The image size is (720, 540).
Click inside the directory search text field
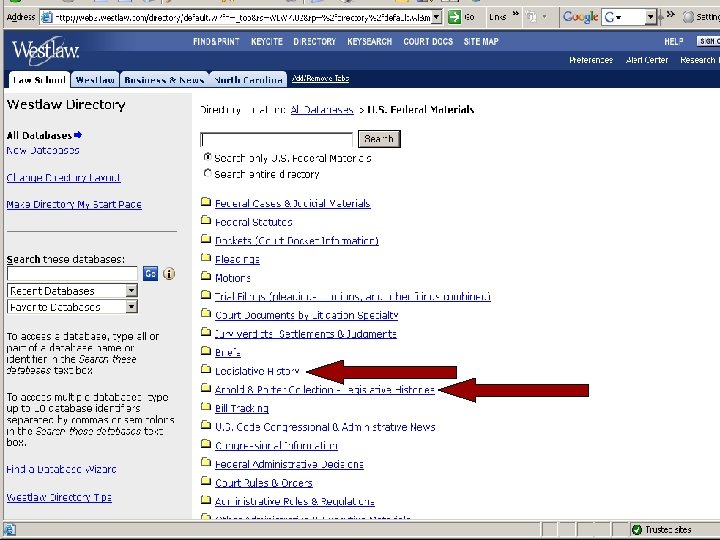(277, 139)
